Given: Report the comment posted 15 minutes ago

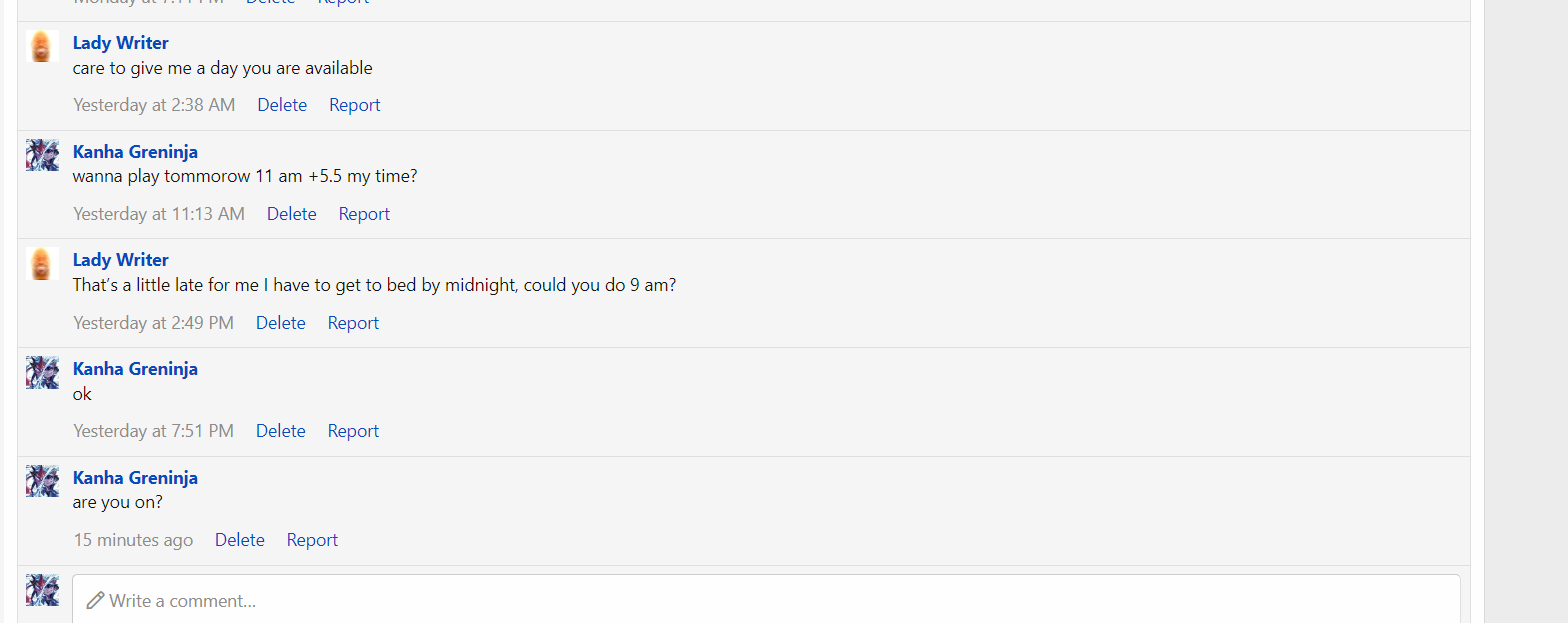Looking at the screenshot, I should 312,540.
